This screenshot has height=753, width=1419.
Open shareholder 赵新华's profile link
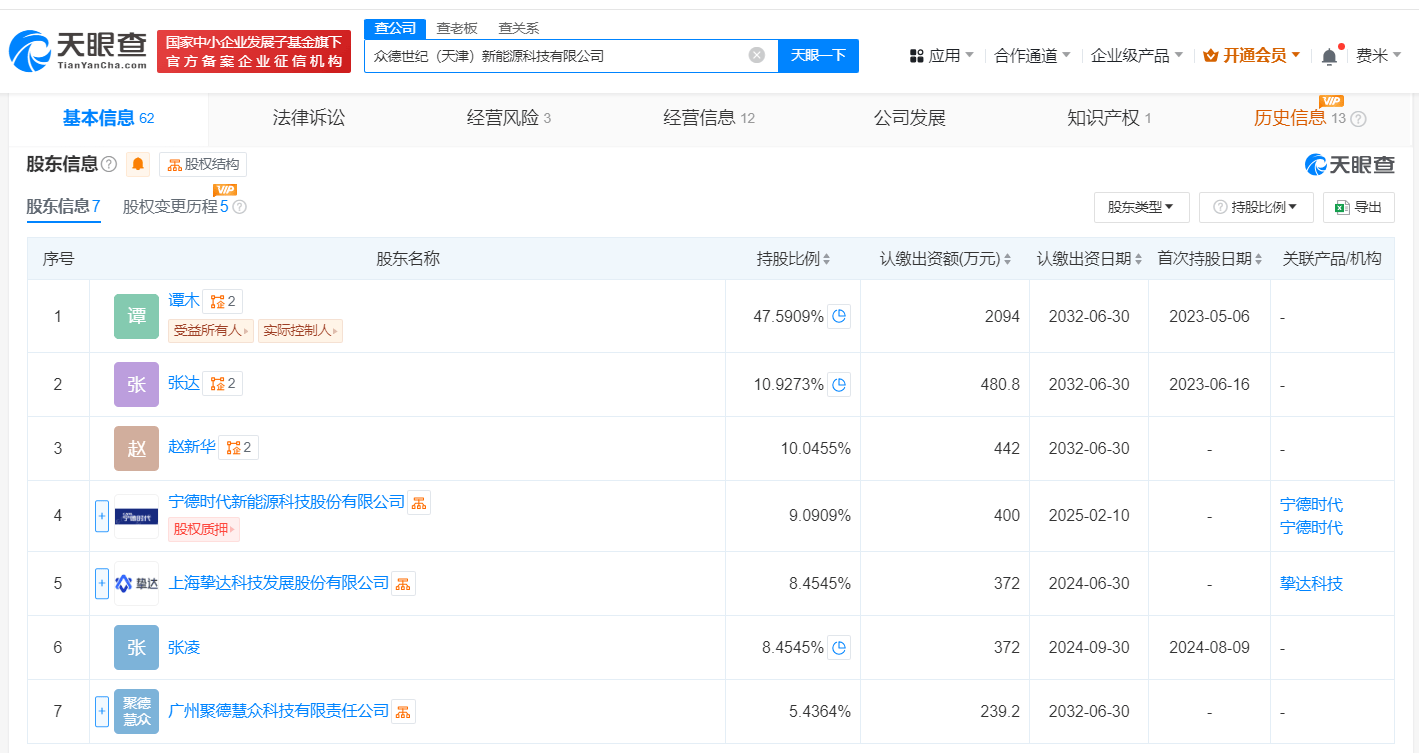click(192, 447)
